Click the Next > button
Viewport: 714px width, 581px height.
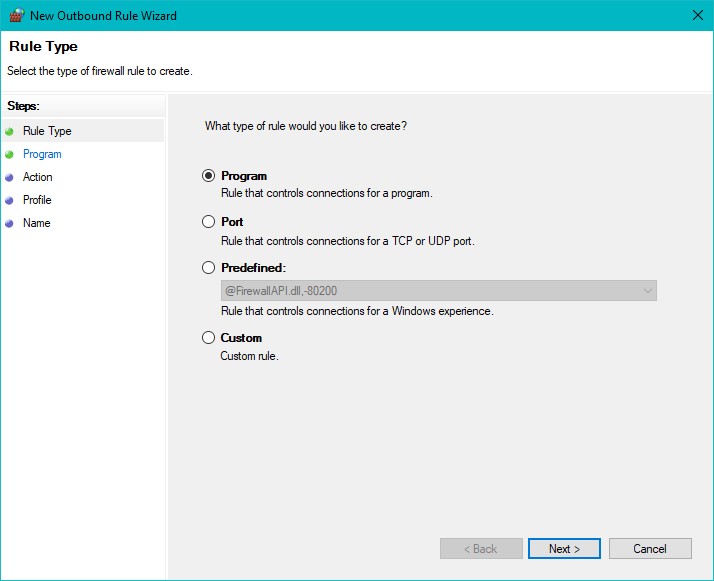564,549
